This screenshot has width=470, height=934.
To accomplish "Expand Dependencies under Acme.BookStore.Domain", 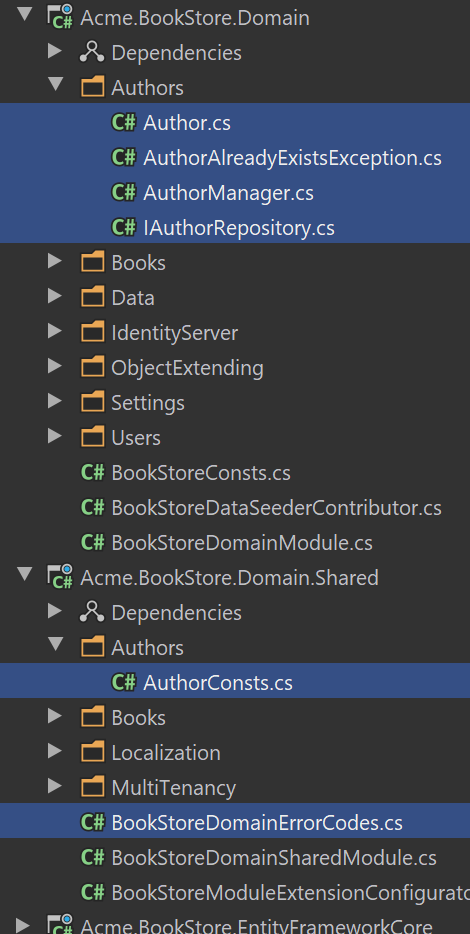I will click(55, 51).
